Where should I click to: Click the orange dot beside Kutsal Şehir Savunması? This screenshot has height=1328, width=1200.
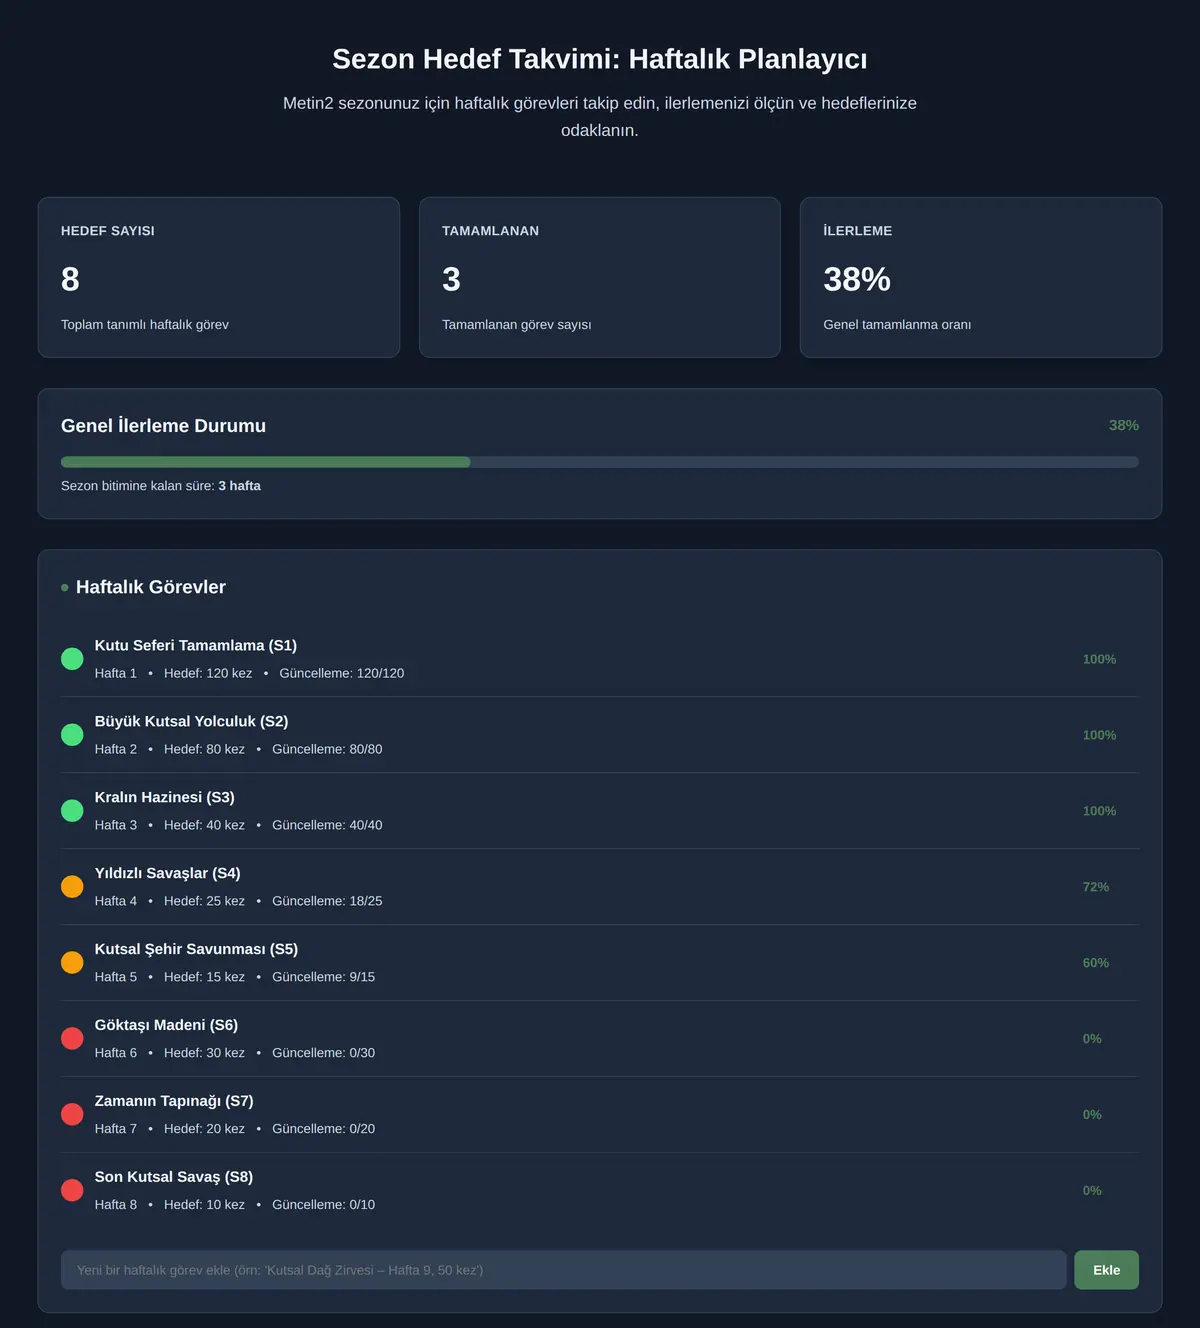point(72,963)
